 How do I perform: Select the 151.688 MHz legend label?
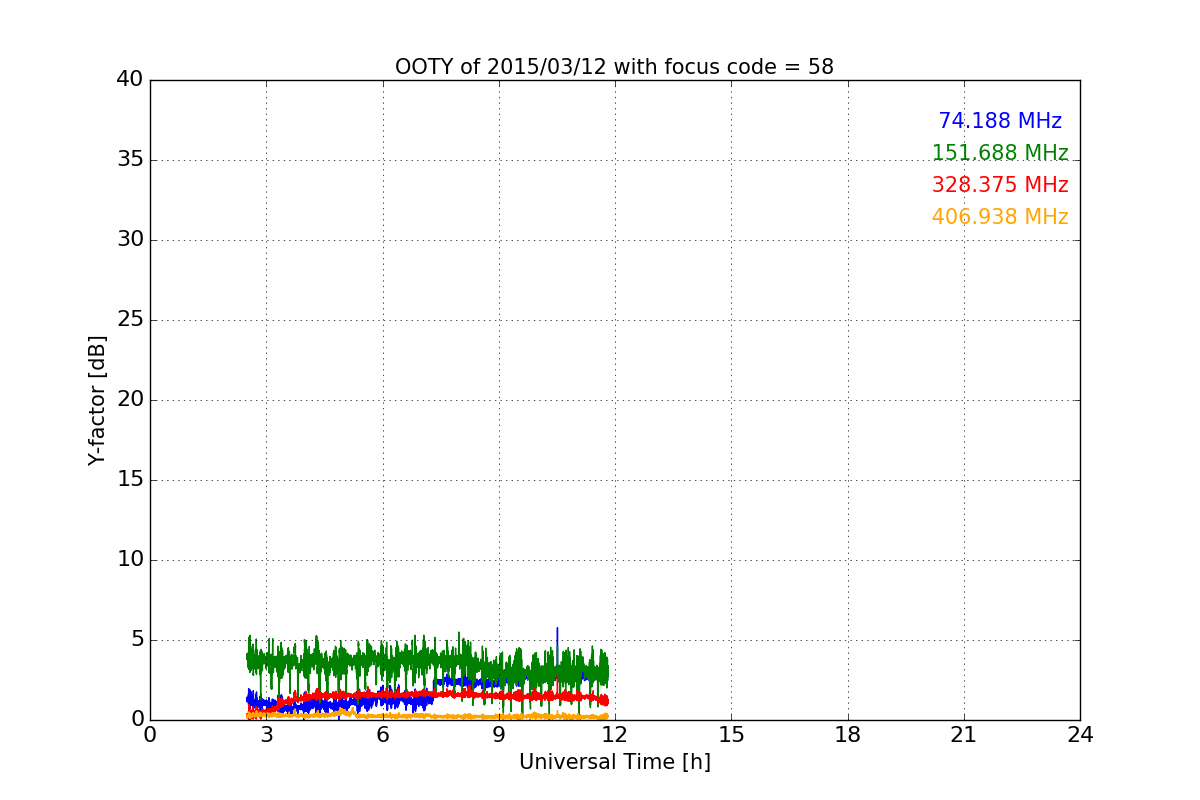1000,153
